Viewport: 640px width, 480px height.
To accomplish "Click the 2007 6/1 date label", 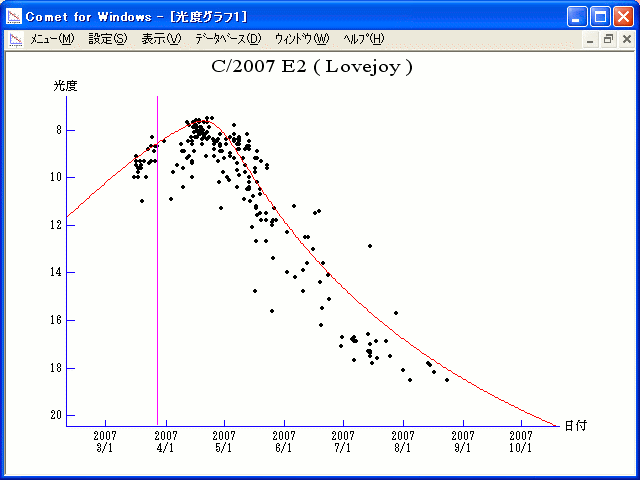I will pyautogui.click(x=284, y=442).
